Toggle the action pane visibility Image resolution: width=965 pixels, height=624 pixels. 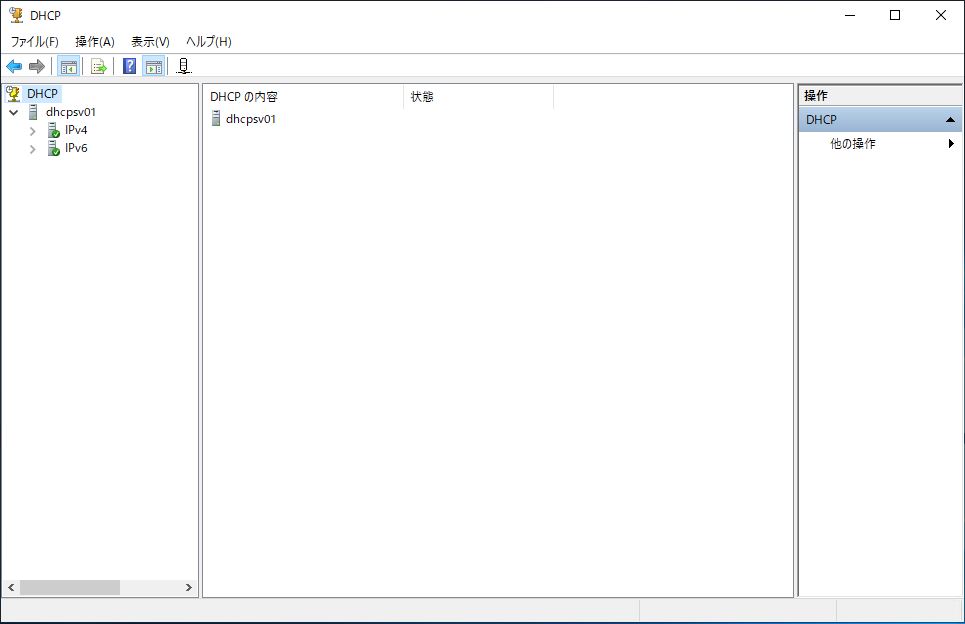154,65
